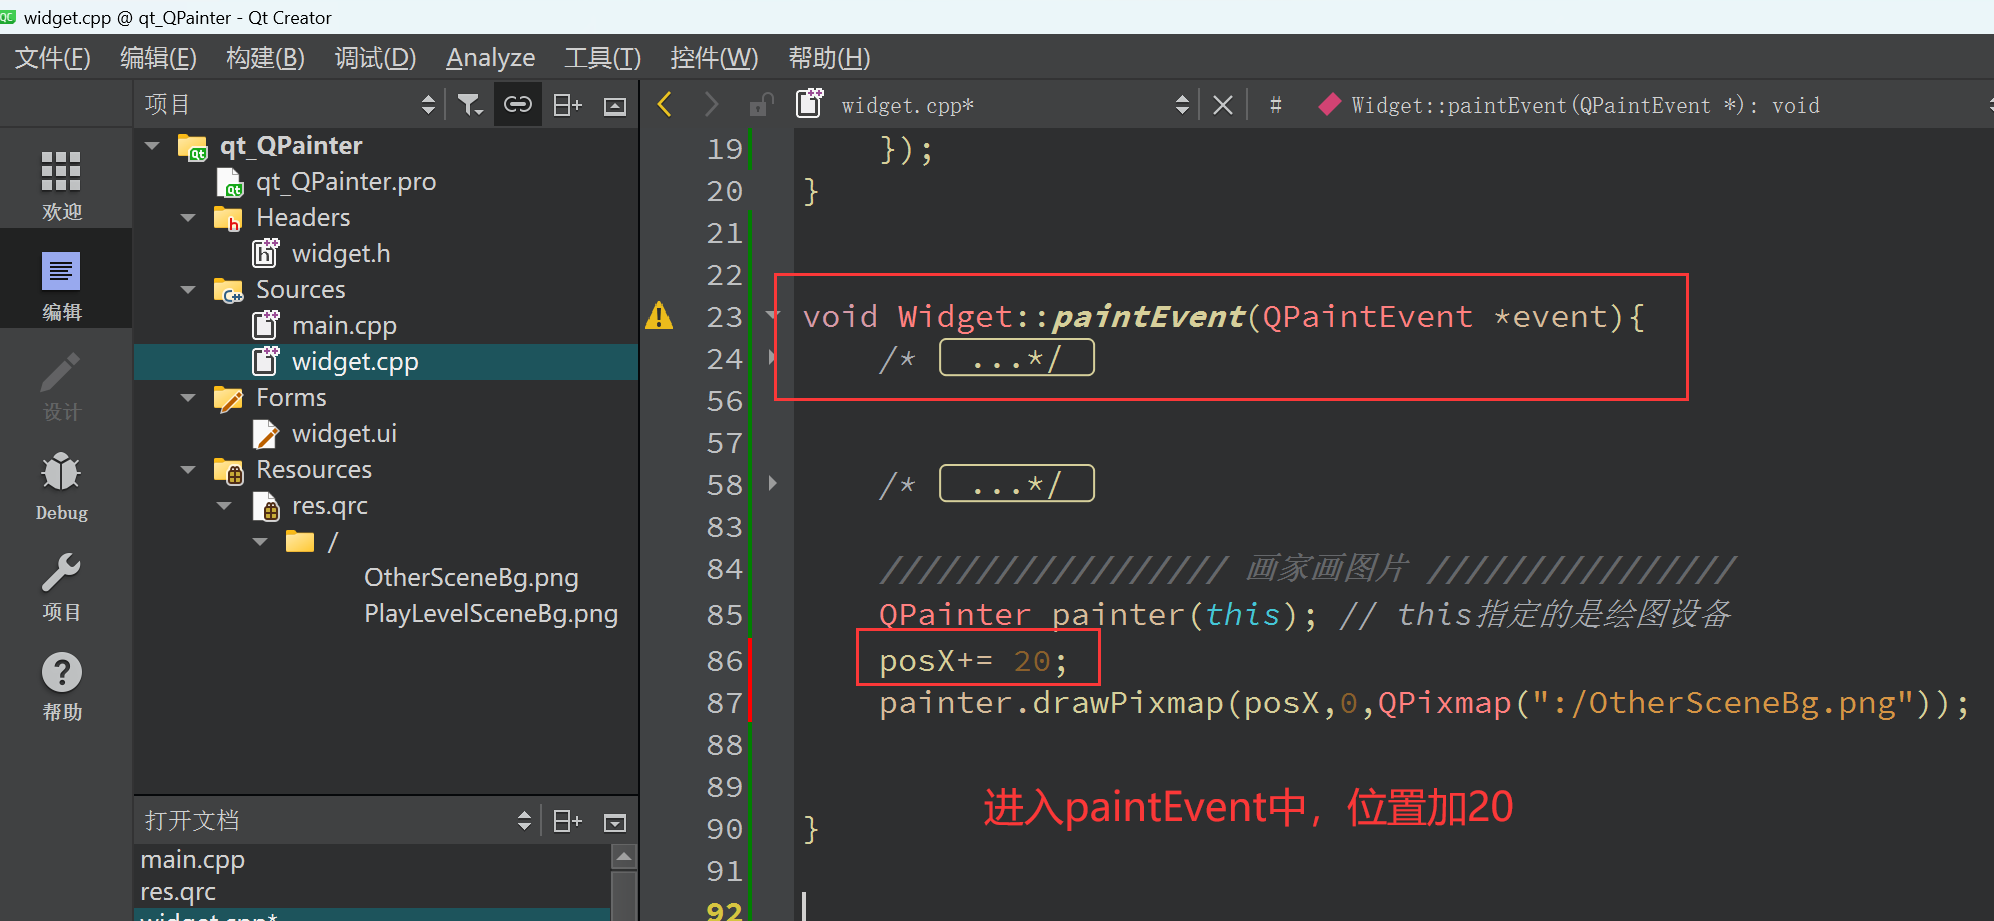The image size is (1994, 921).
Task: Toggle synchronize with editor link icon
Action: point(517,104)
